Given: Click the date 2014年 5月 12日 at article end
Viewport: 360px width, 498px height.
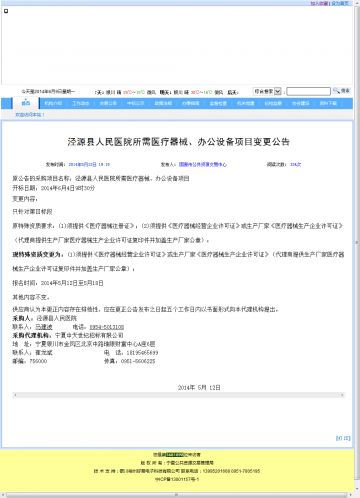Looking at the screenshot, I should (199, 387).
